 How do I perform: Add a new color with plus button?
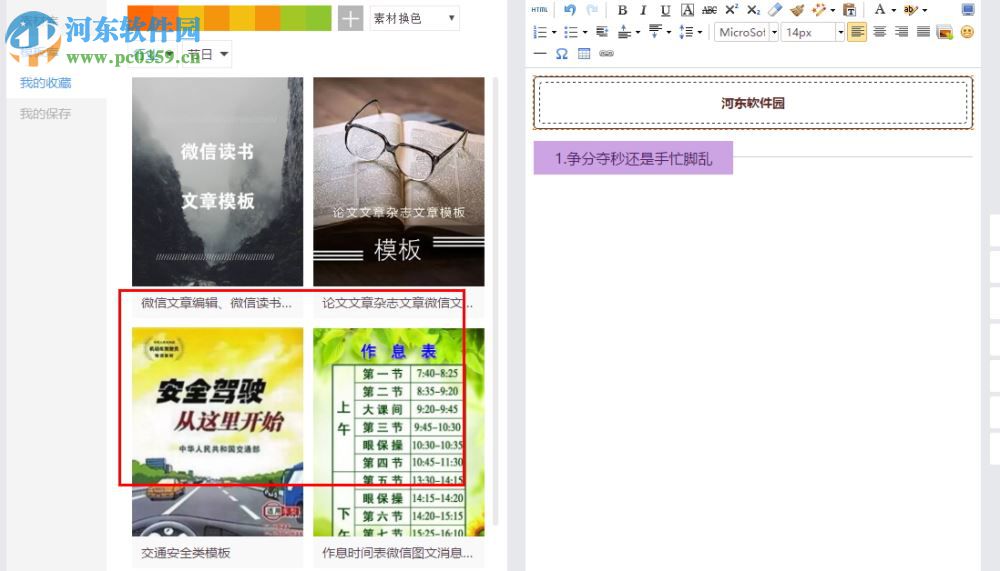(x=350, y=19)
